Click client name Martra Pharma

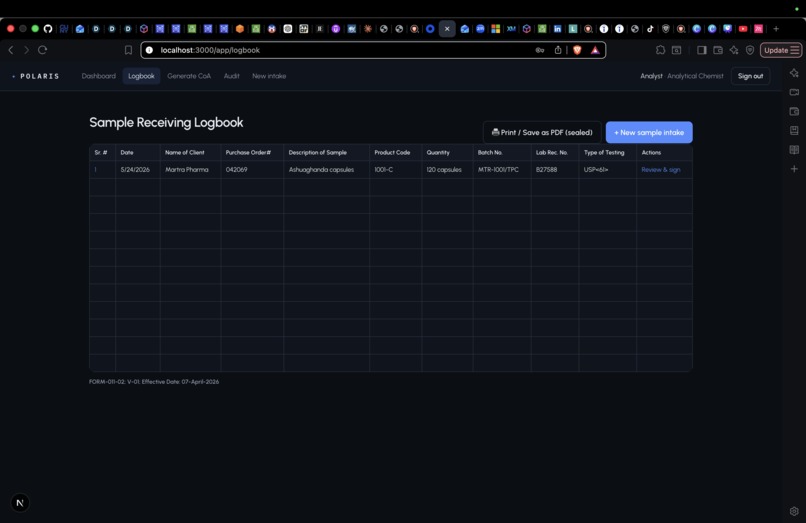[x=187, y=170]
